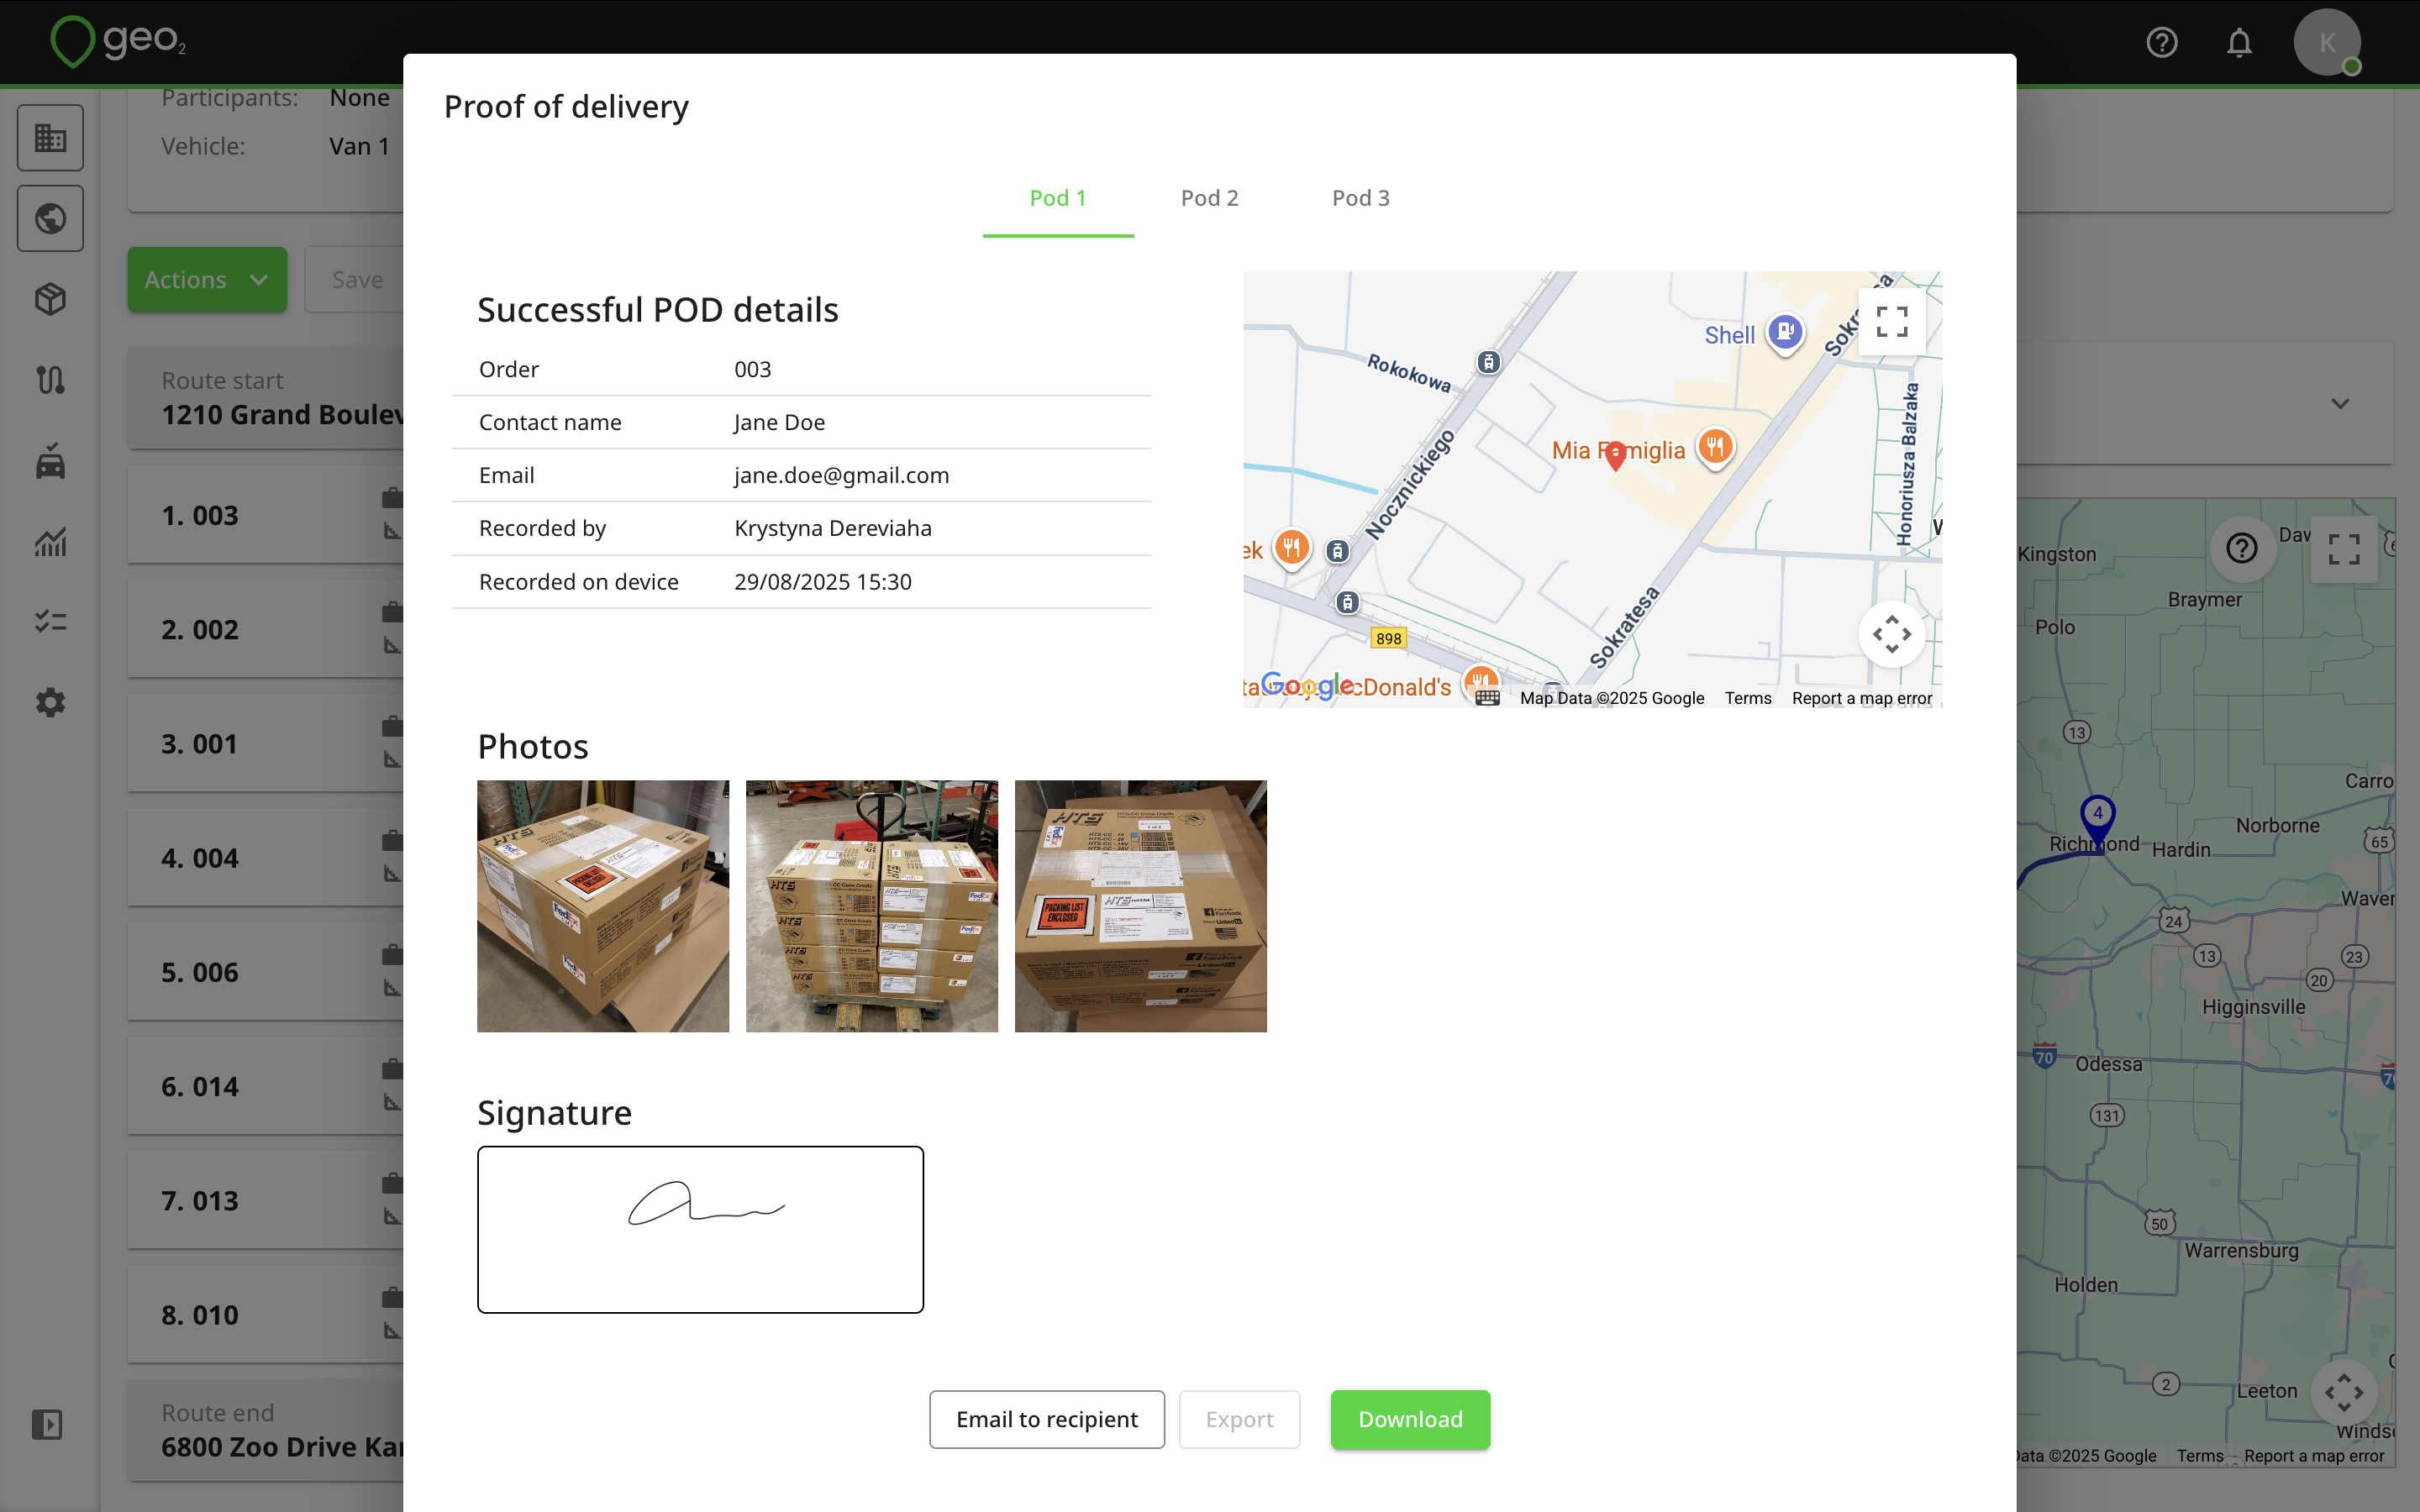
Task: Toggle fullscreen on the POD map
Action: pyautogui.click(x=1892, y=322)
